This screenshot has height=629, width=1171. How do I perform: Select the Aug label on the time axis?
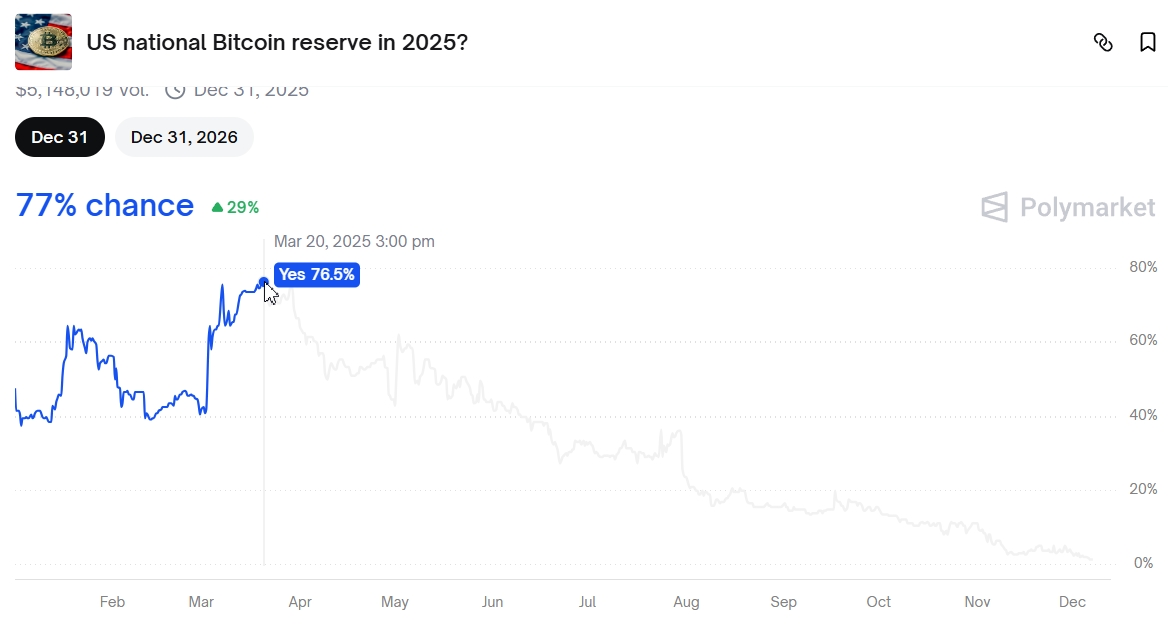point(686,602)
